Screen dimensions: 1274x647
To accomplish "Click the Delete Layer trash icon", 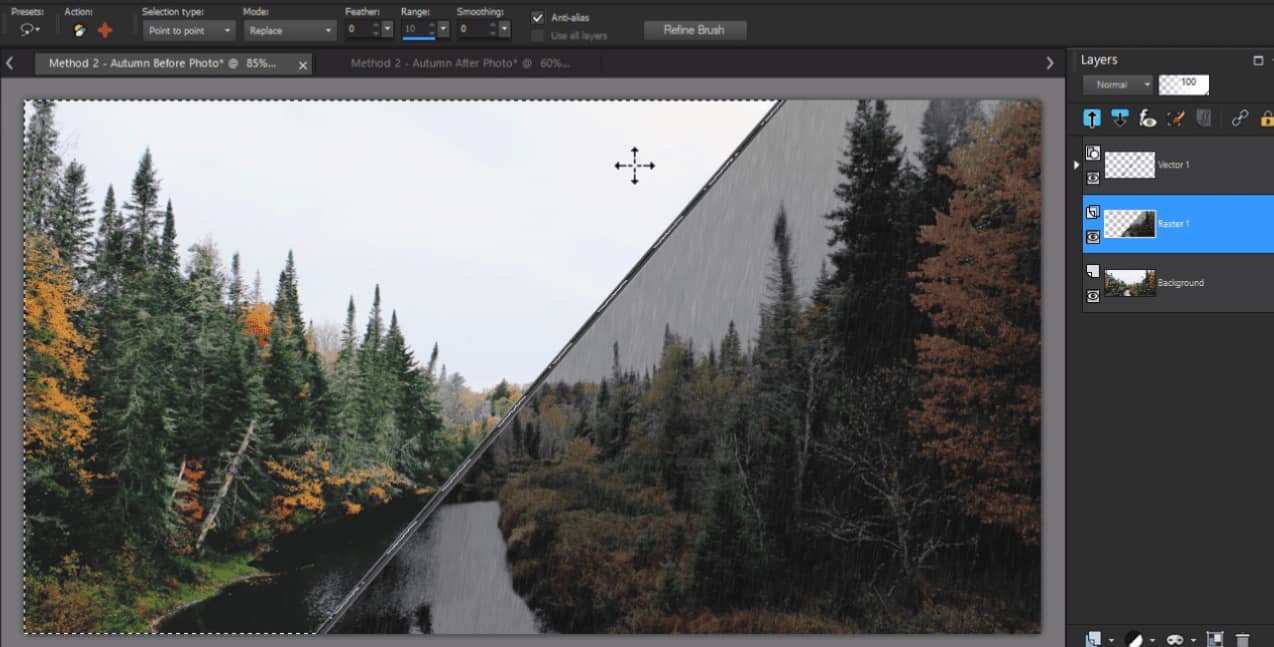I will pos(1243,638).
